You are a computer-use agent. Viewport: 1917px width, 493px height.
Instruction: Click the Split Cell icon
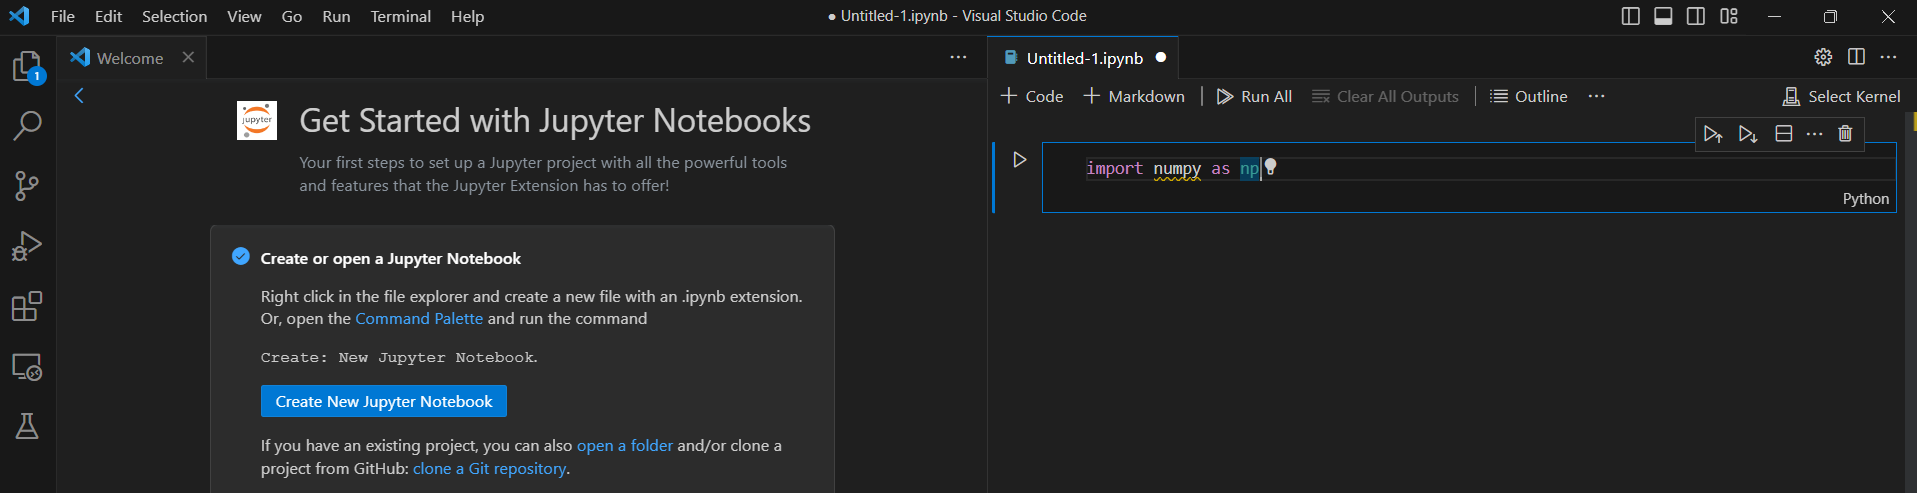point(1783,134)
